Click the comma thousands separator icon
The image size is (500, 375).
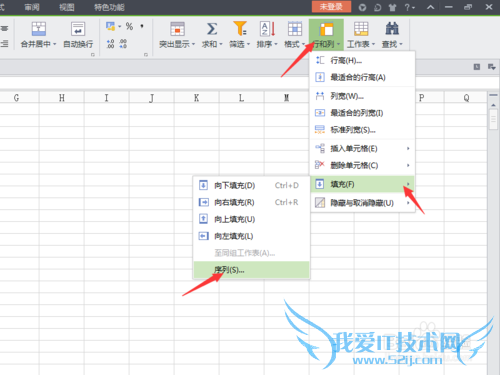[142, 26]
